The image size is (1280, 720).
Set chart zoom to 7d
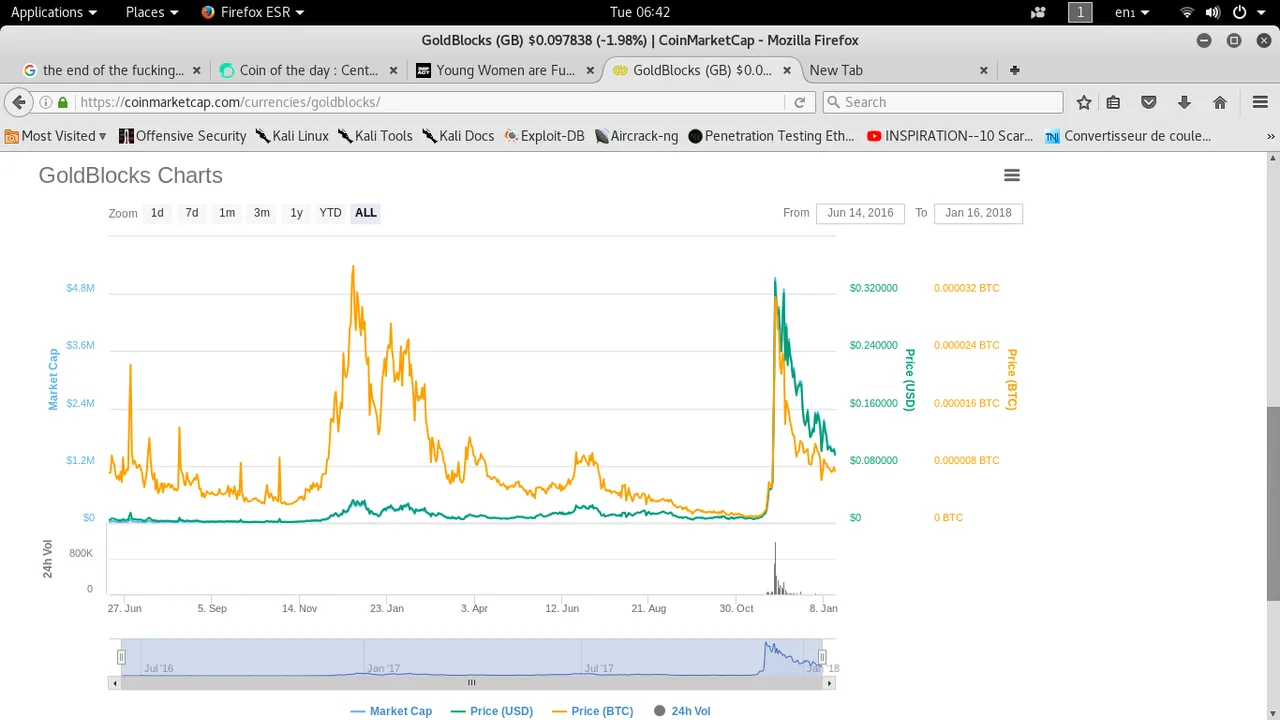pos(192,213)
